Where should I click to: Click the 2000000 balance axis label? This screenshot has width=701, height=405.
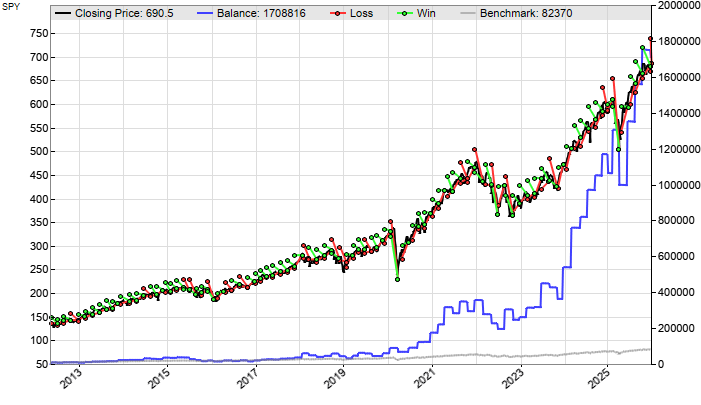click(679, 5)
